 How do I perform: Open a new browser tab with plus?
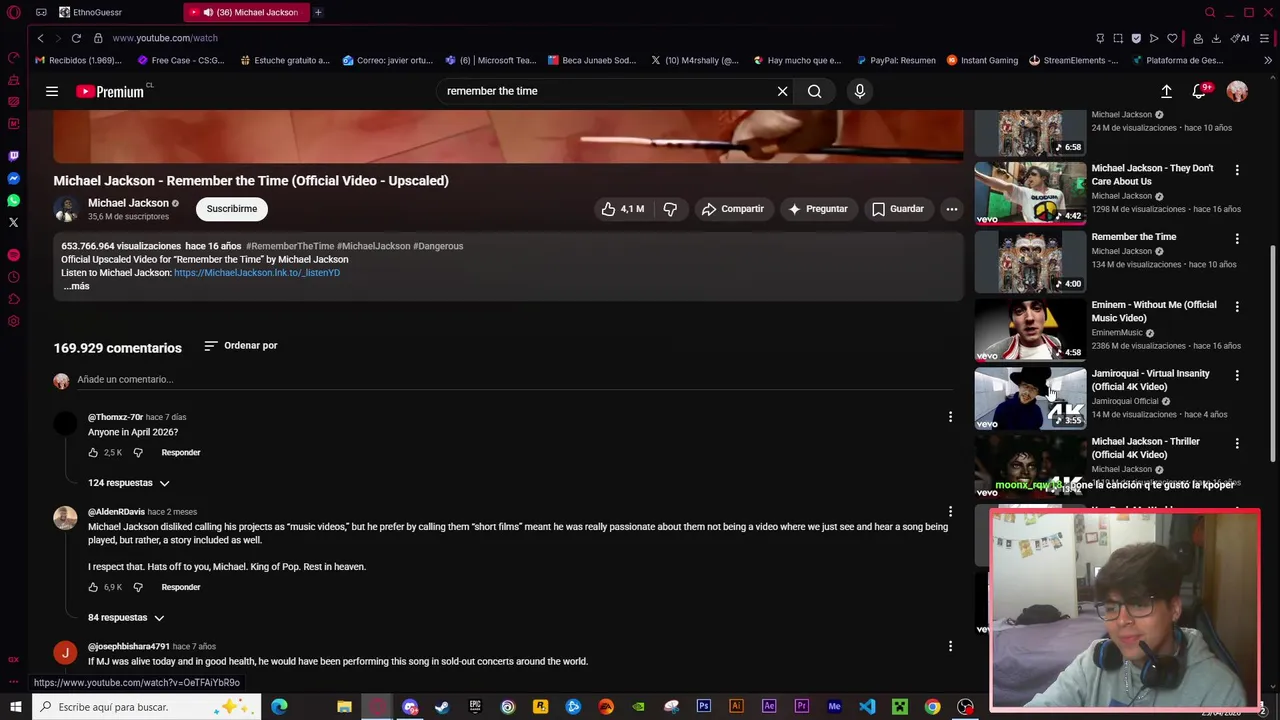tap(318, 12)
